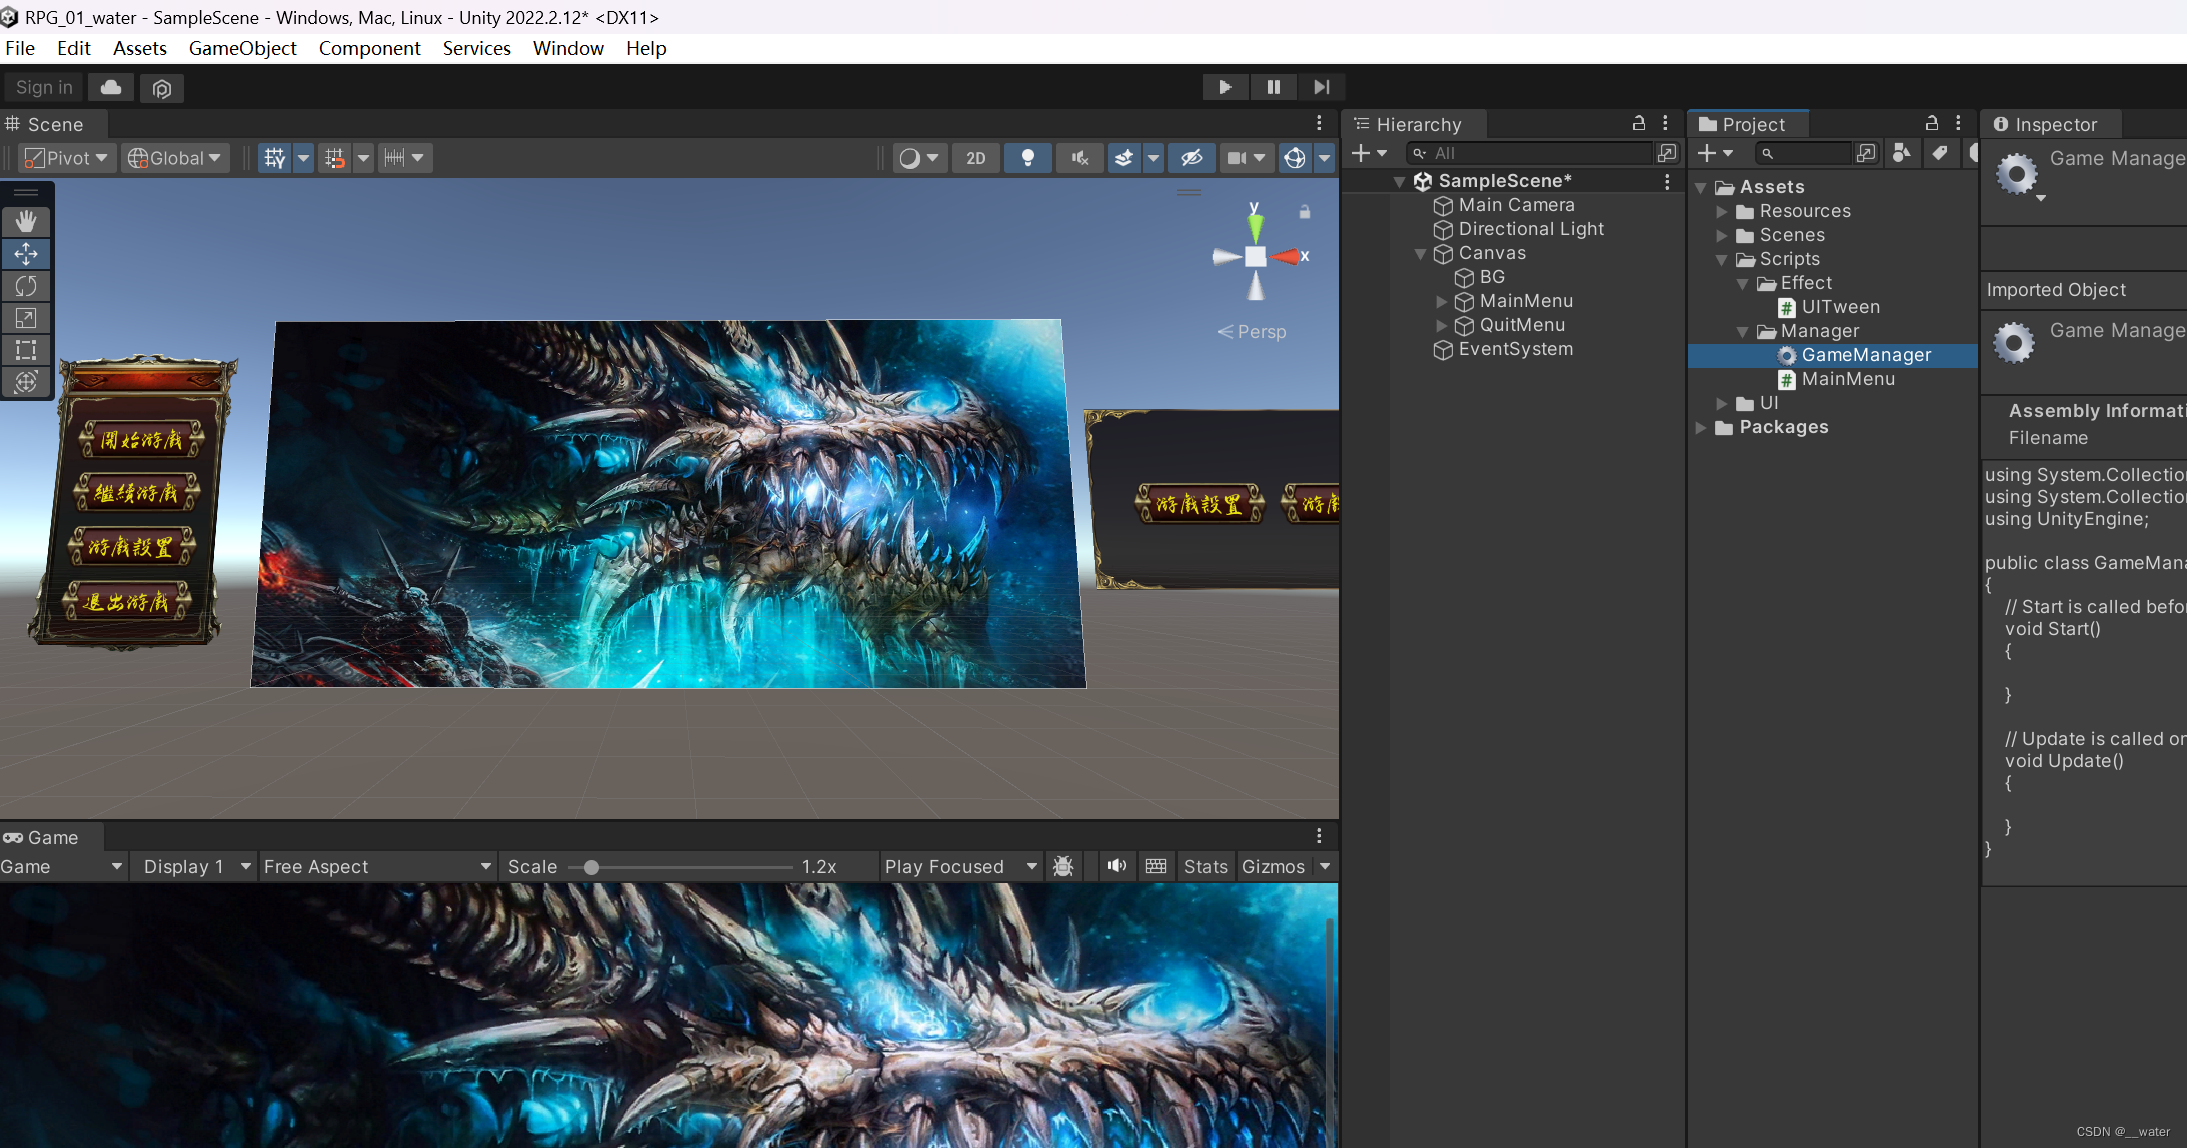This screenshot has width=2187, height=1148.
Task: Click Project search field
Action: click(x=1803, y=153)
